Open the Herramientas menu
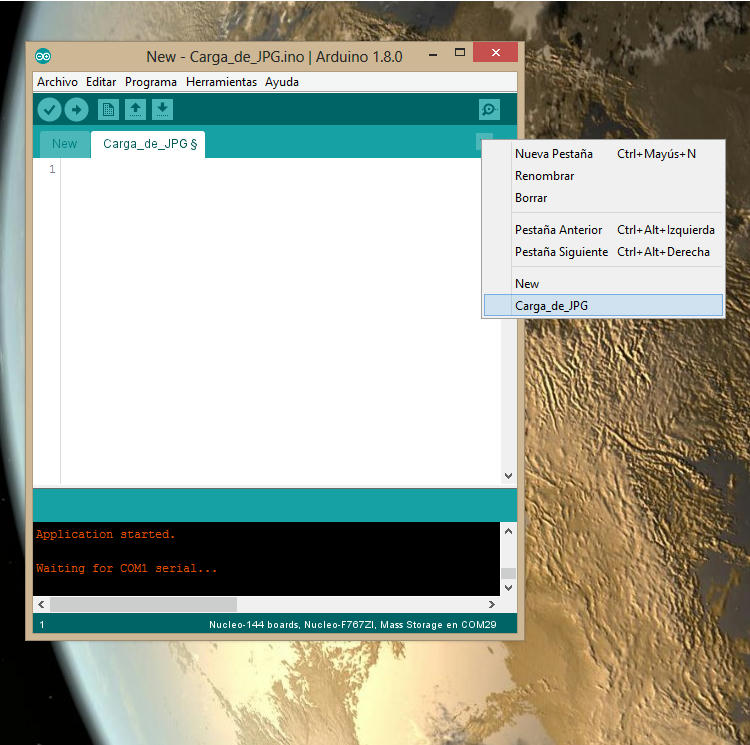The image size is (750, 745). click(x=221, y=82)
